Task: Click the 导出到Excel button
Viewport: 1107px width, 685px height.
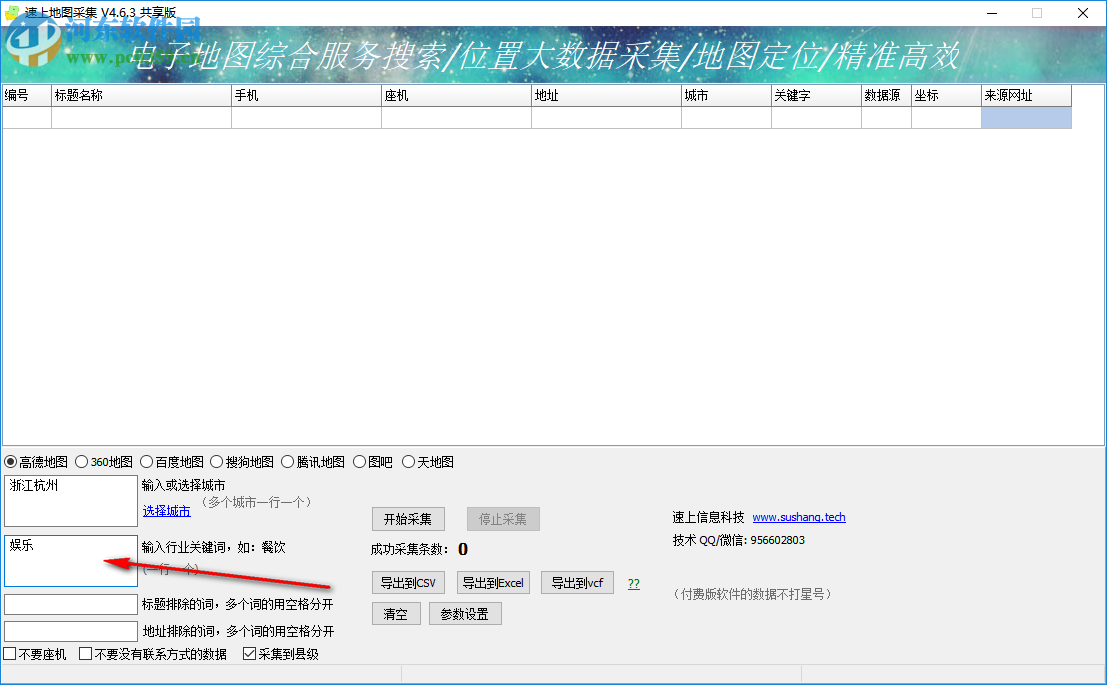Action: point(493,582)
